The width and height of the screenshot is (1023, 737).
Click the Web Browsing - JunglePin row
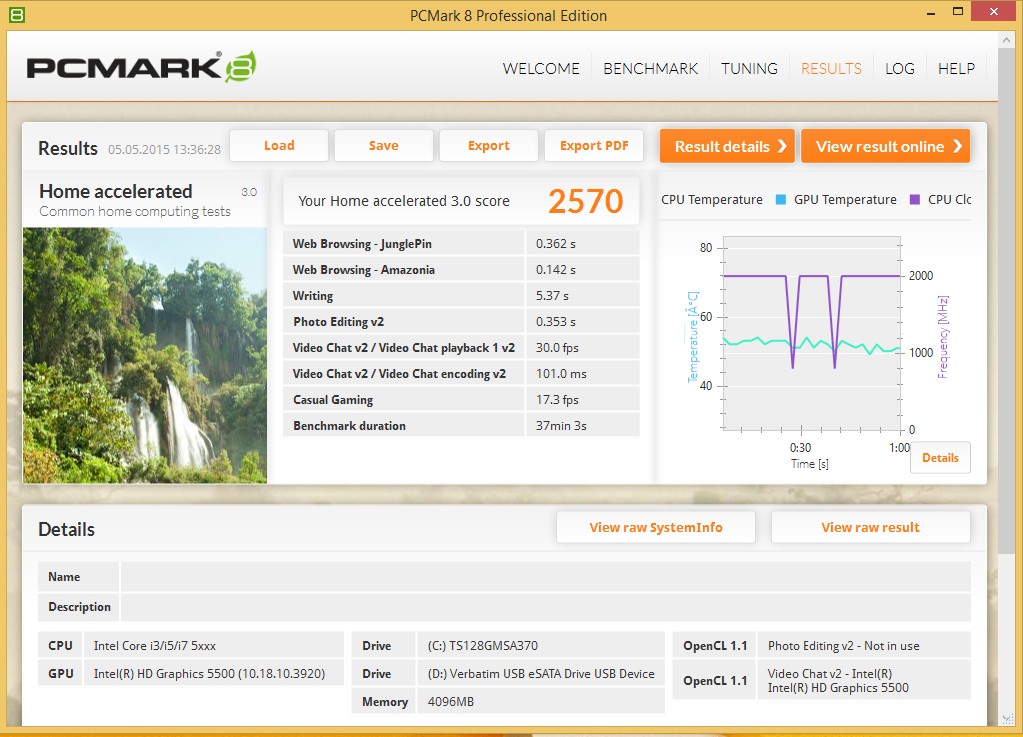pos(461,243)
